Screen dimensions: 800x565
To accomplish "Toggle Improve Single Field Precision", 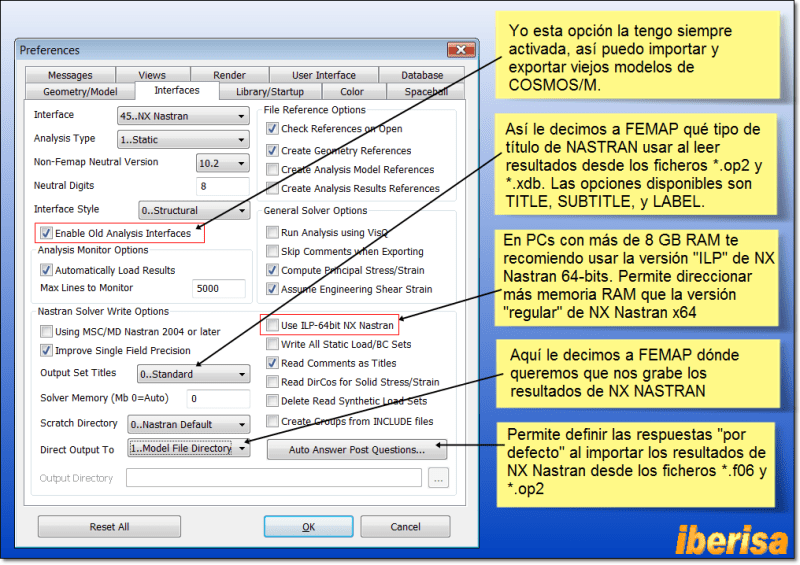I will pos(46,350).
